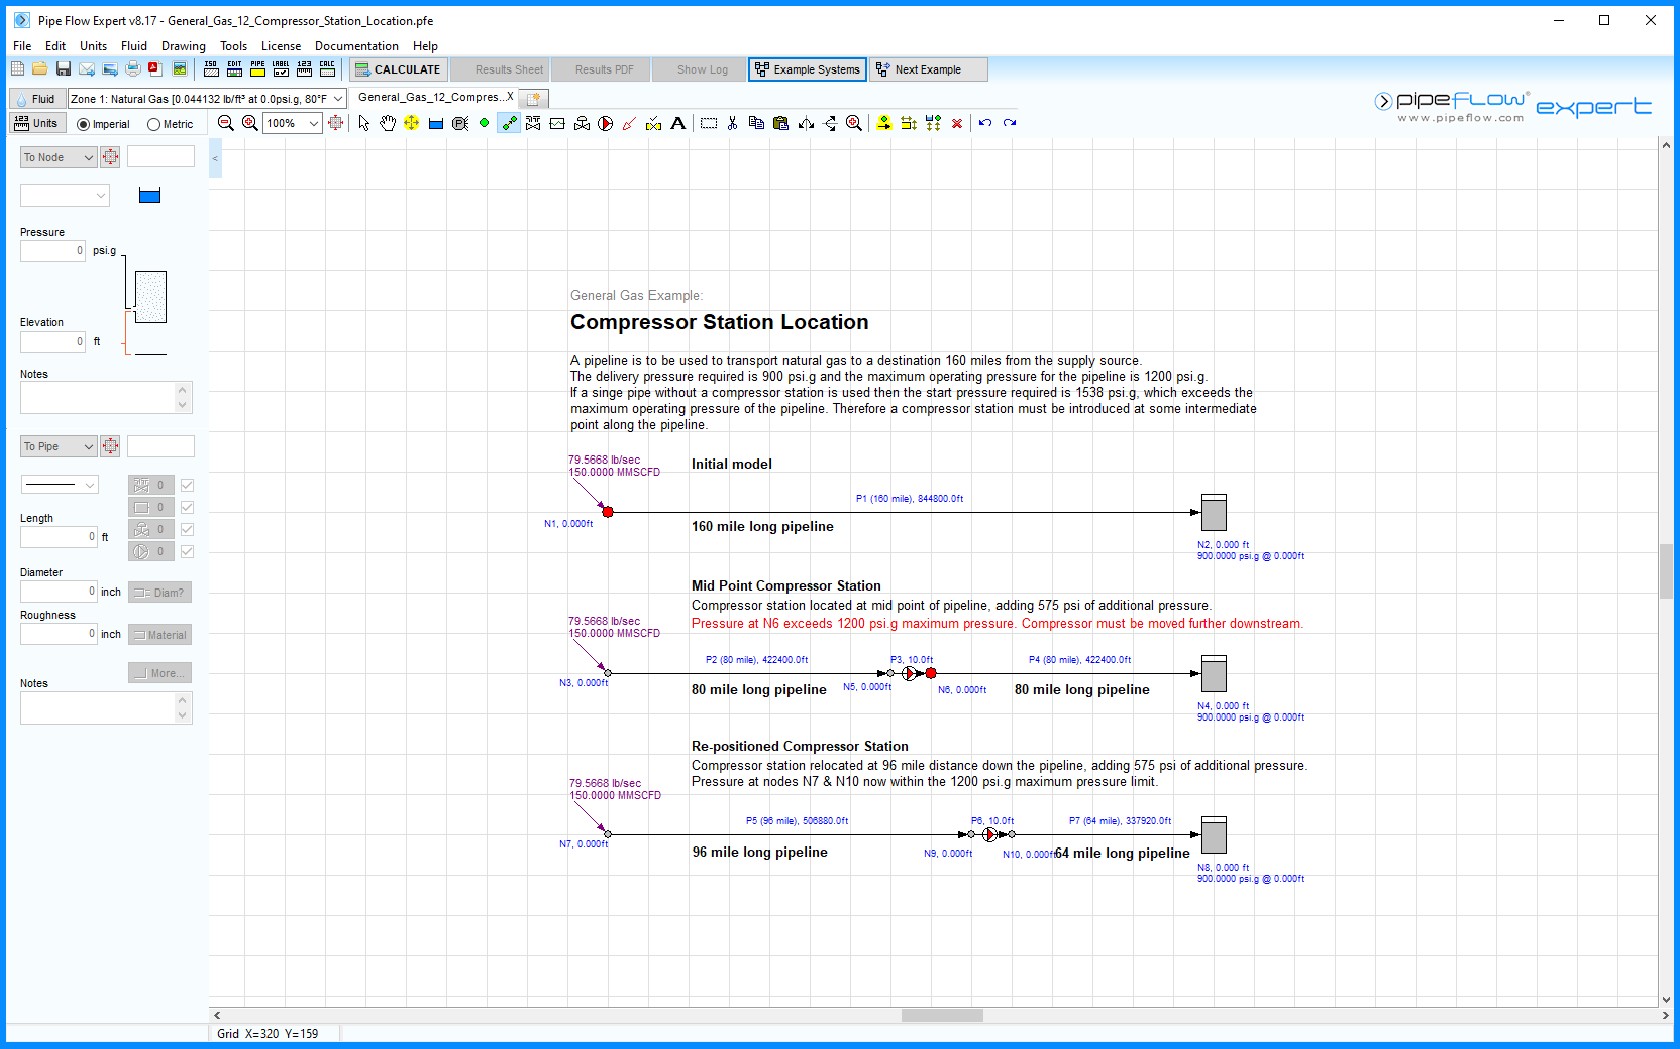
Task: Open the Units menu
Action: (93, 46)
